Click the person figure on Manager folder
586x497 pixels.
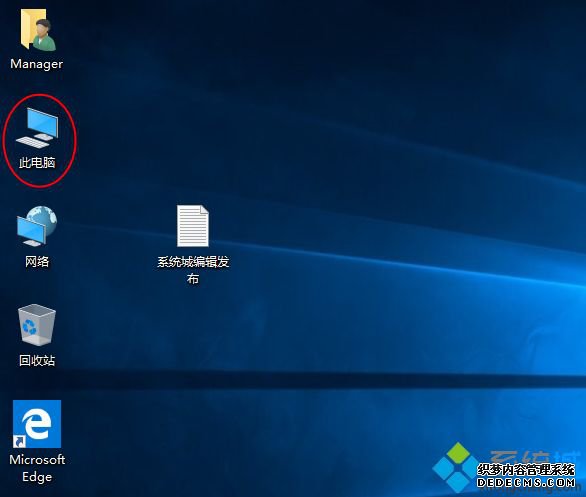click(x=45, y=36)
